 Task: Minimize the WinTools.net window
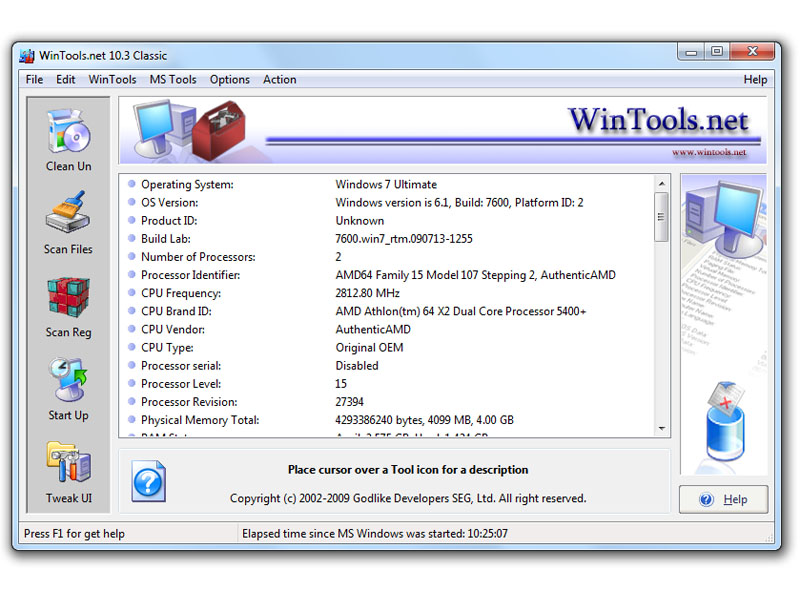click(x=691, y=52)
